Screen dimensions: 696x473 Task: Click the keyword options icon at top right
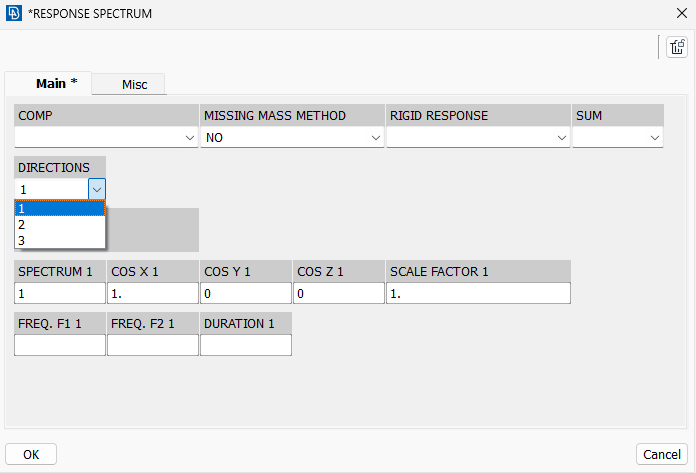(x=676, y=47)
